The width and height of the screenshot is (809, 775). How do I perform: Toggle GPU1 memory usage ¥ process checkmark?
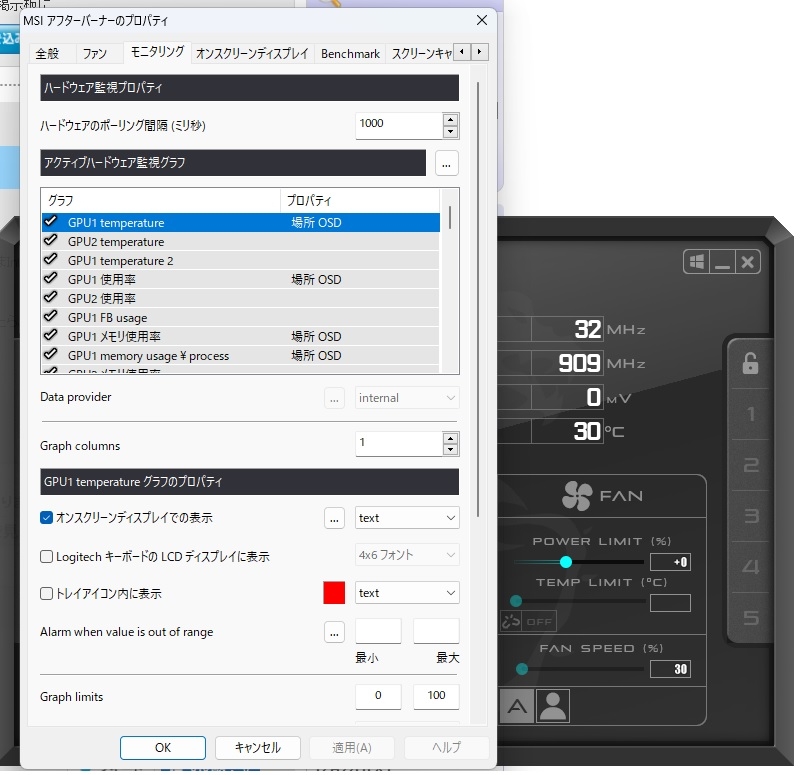[x=51, y=355]
